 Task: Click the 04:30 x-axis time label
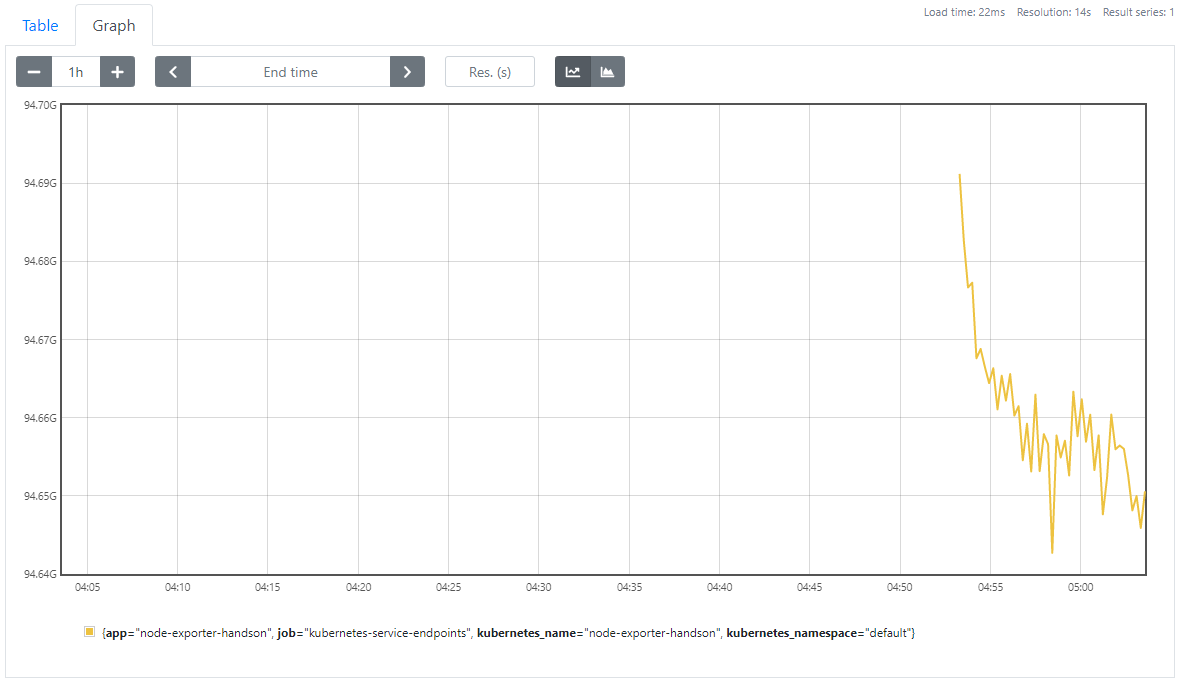[538, 587]
